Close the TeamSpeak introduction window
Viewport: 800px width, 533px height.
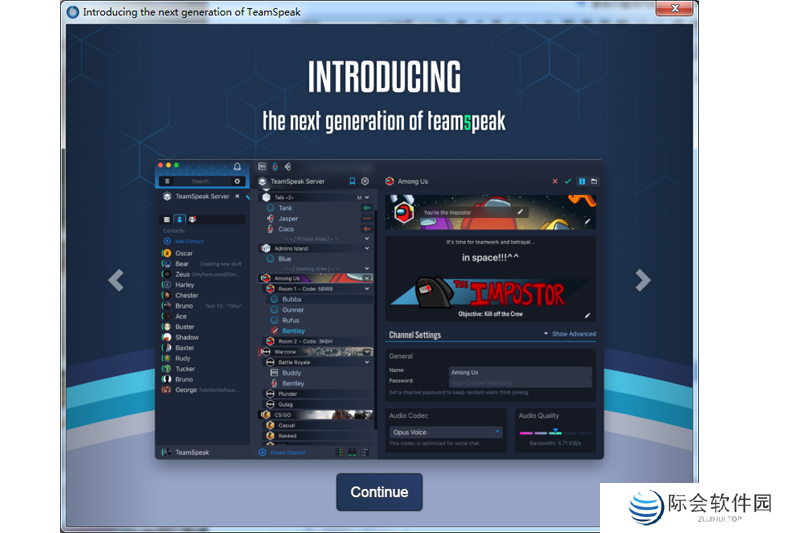pyautogui.click(x=674, y=8)
